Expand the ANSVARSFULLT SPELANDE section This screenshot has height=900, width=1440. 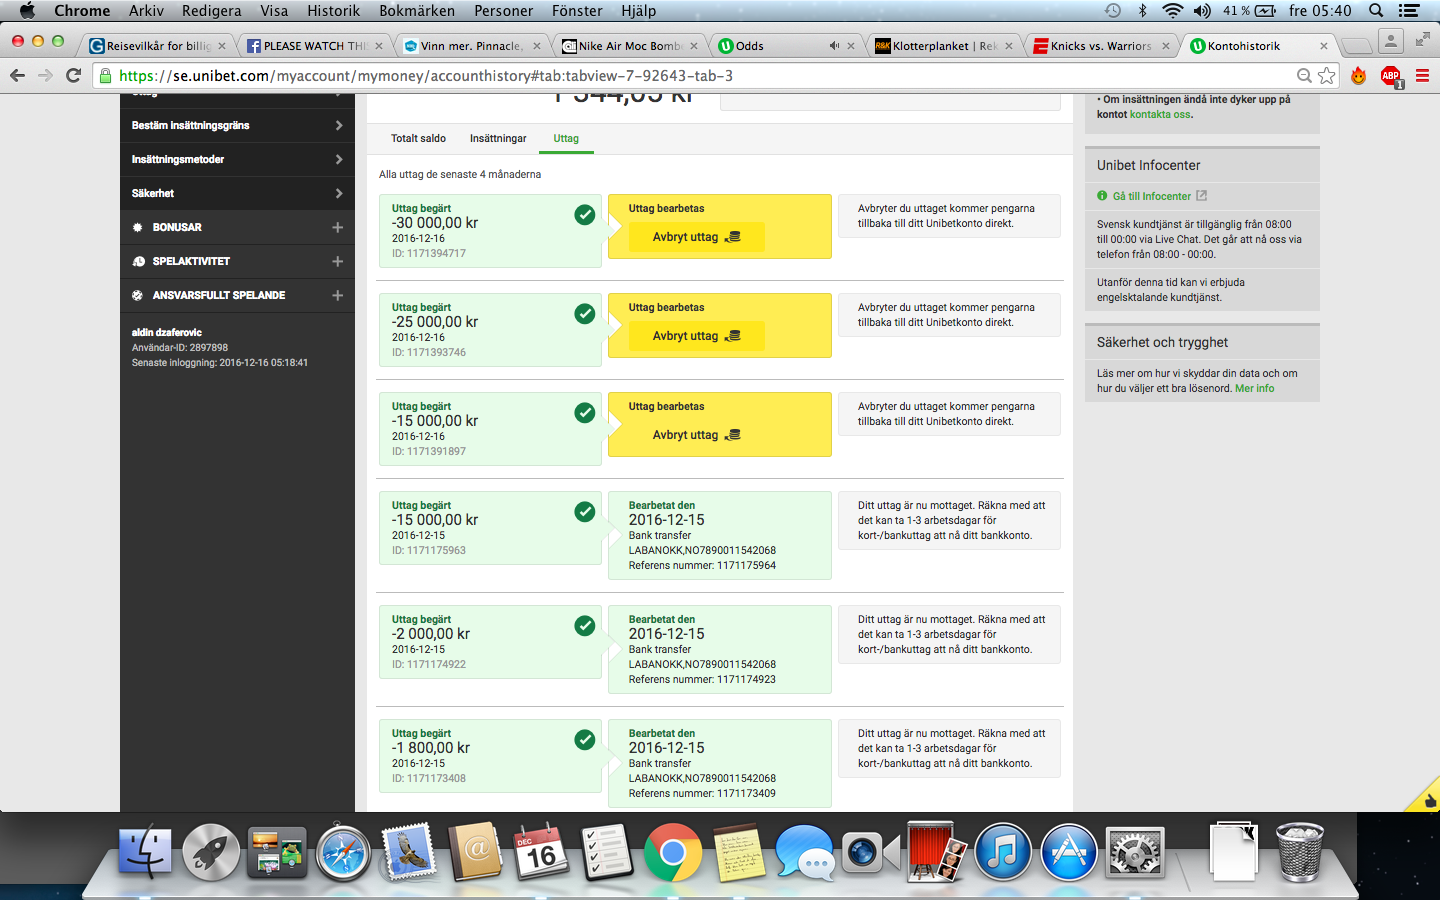[x=237, y=295]
